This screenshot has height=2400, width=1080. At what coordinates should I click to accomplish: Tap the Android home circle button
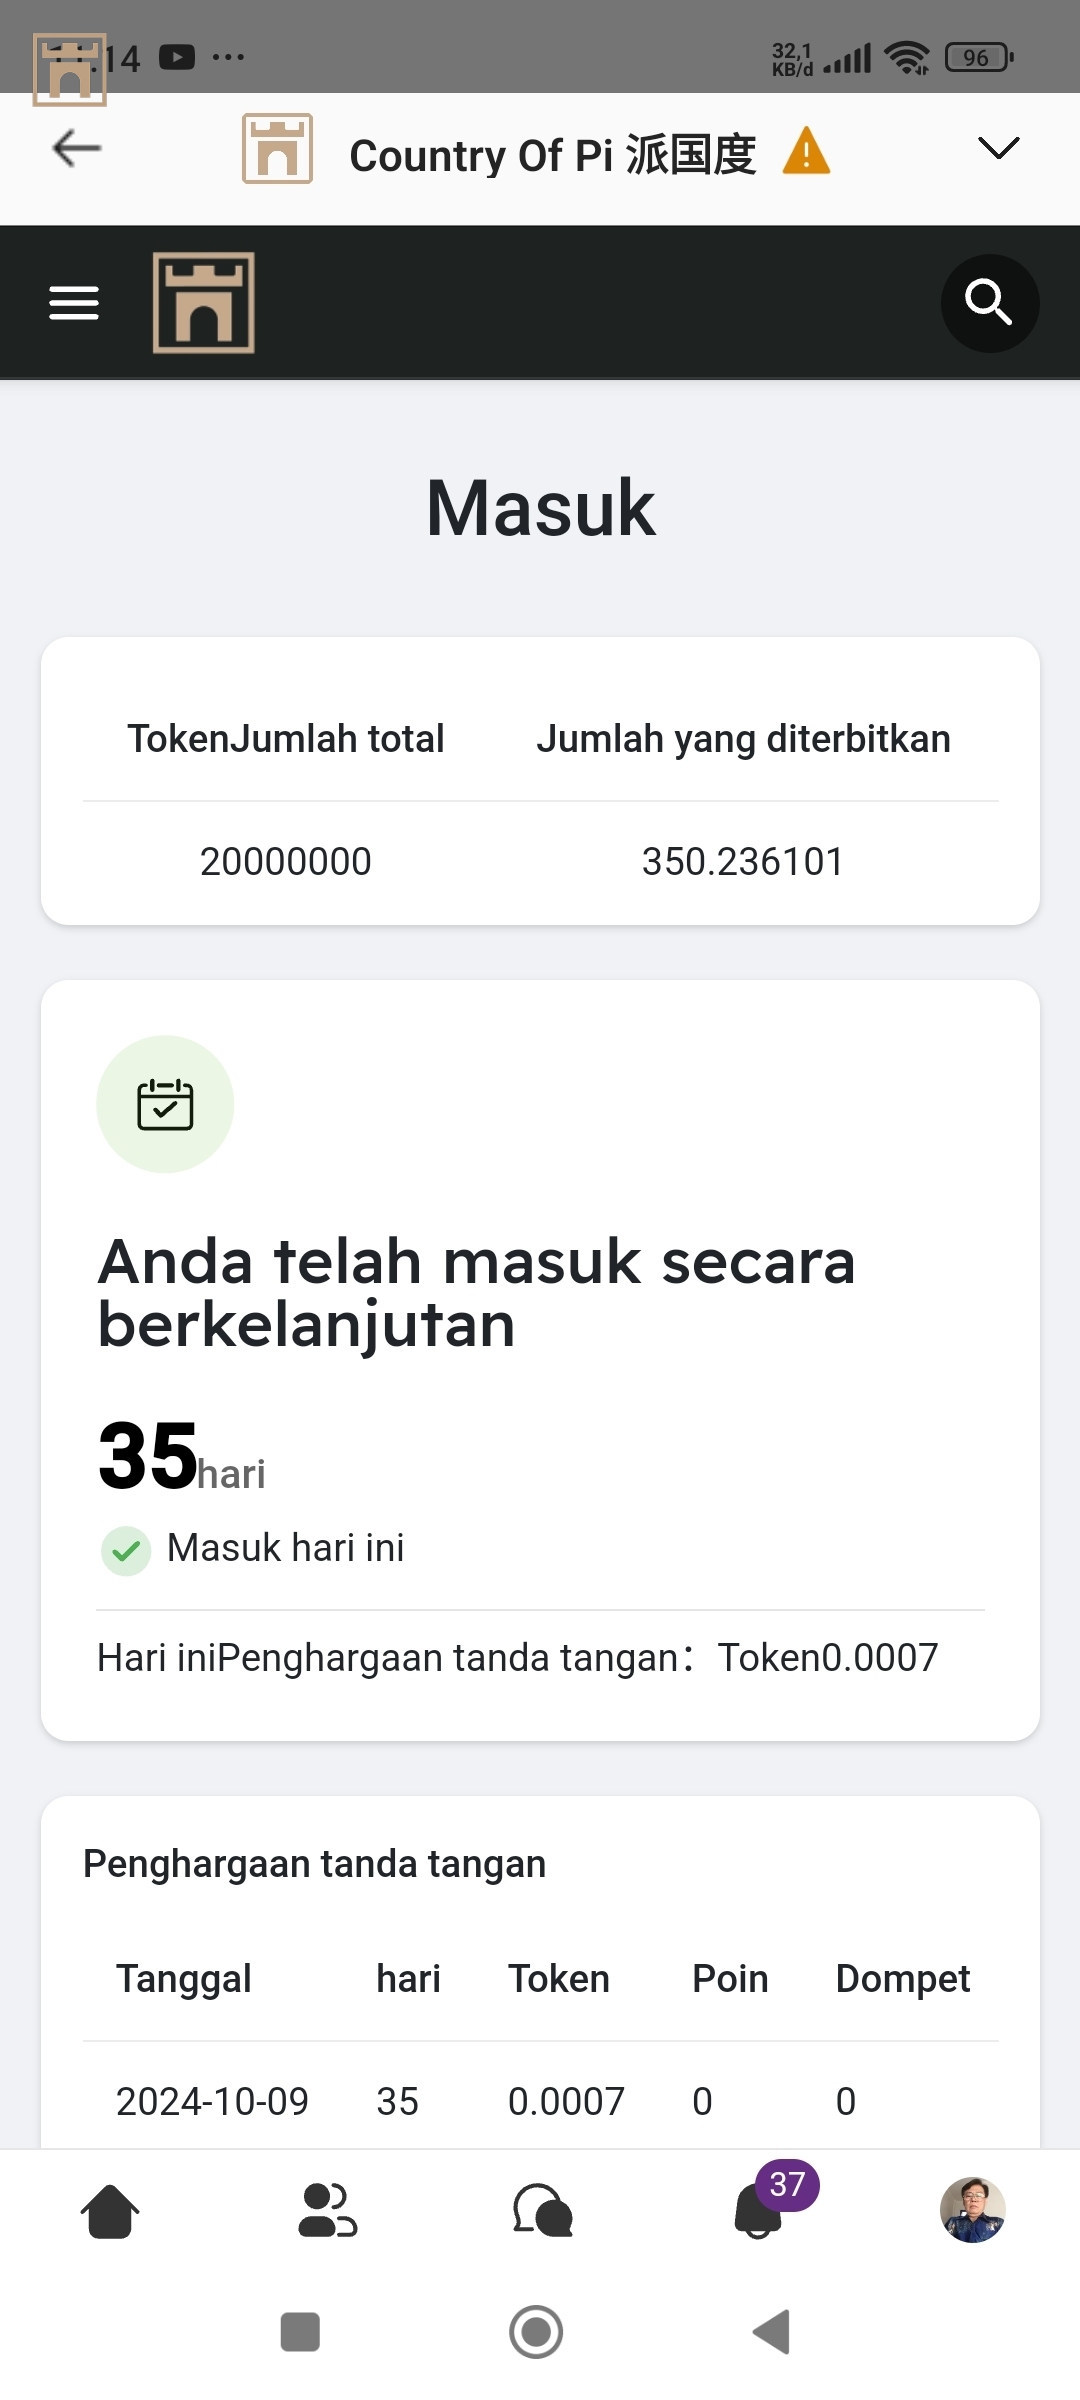click(x=536, y=2332)
